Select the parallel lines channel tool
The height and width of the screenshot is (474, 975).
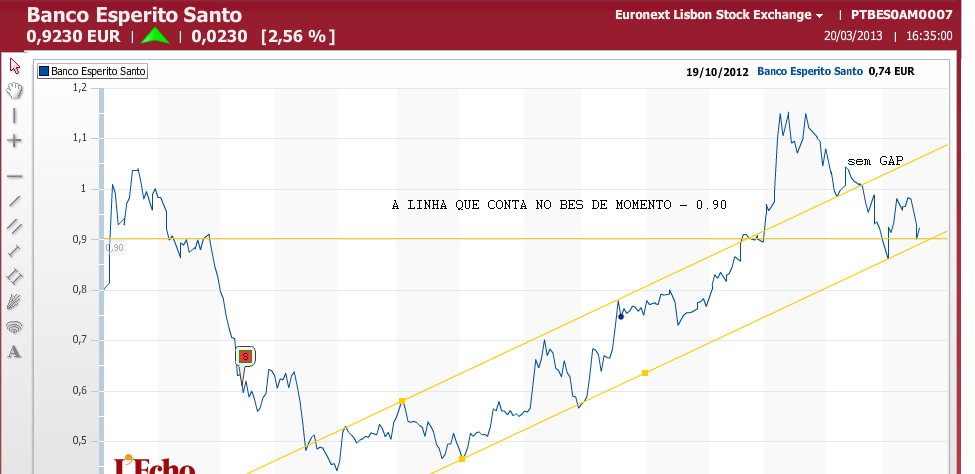point(14,226)
